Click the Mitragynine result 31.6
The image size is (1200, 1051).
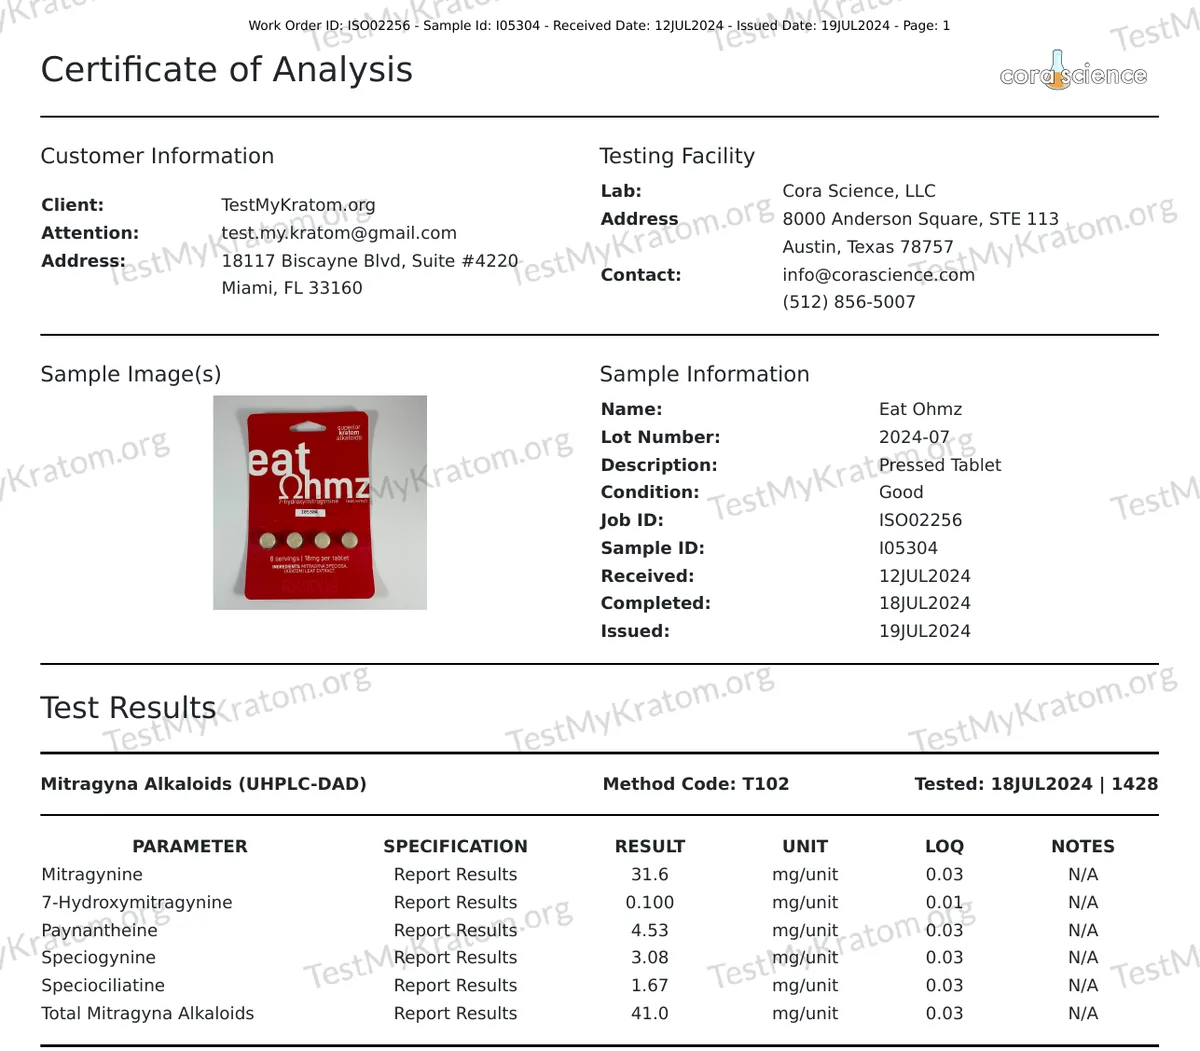(650, 874)
